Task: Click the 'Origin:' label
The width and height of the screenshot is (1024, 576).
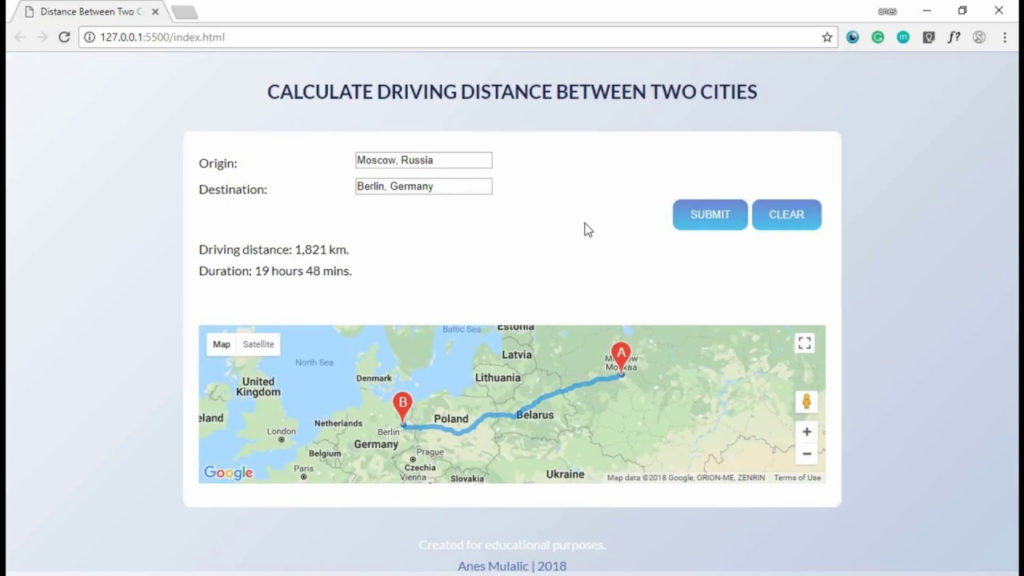Action: pyautogui.click(x=218, y=163)
